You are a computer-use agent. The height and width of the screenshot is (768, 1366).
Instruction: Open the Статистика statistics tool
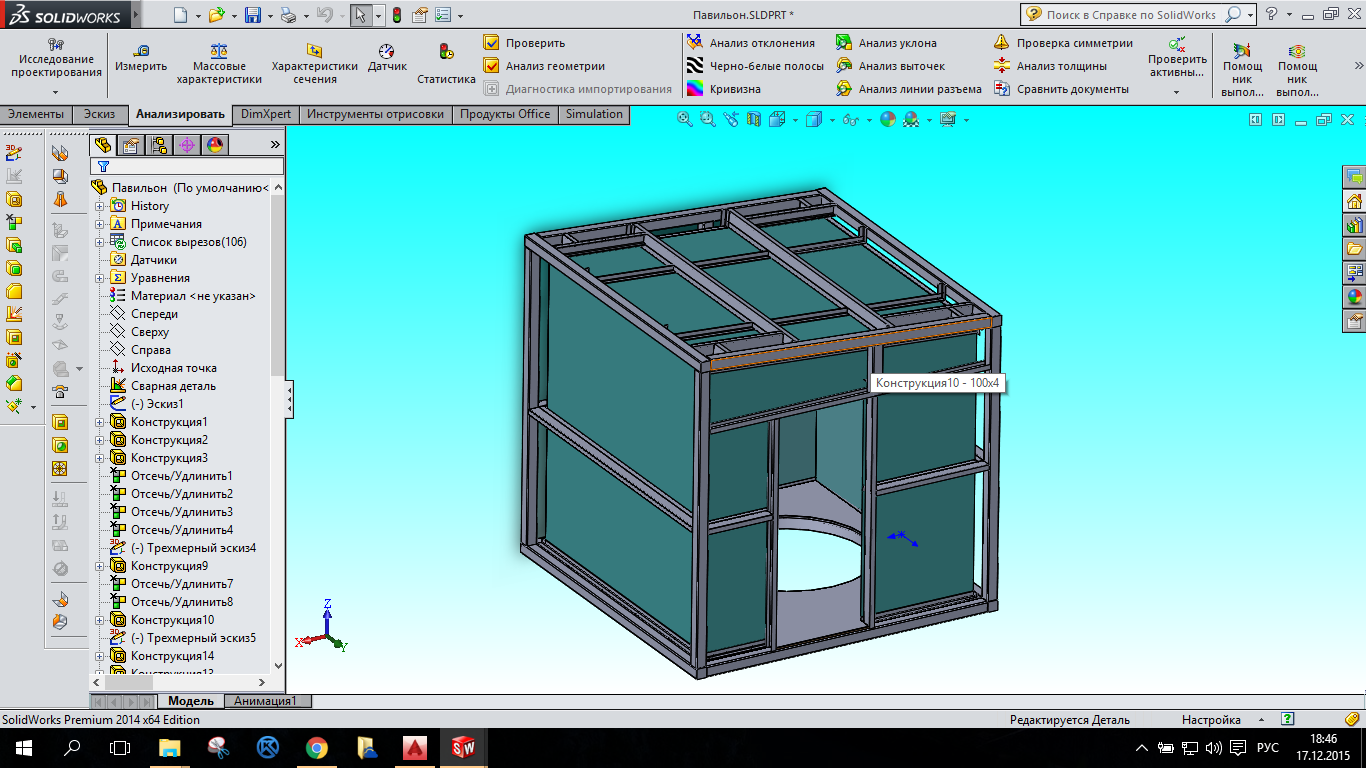point(446,52)
